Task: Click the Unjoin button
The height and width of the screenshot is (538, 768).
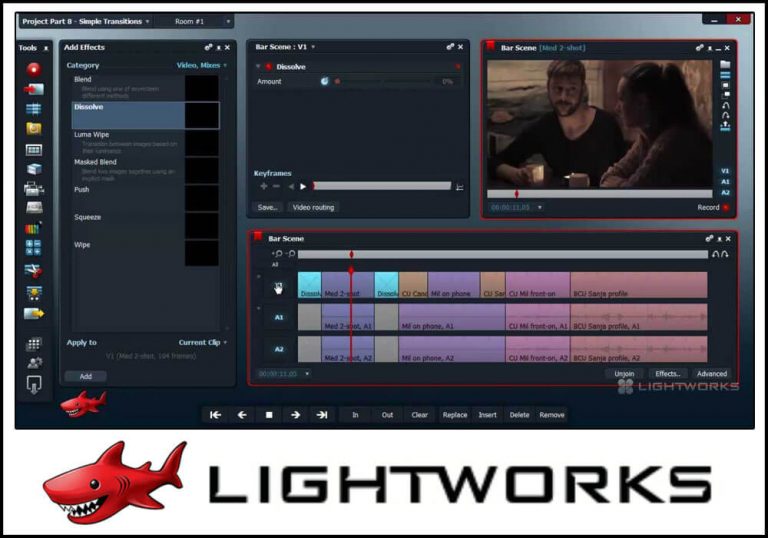Action: coord(624,374)
